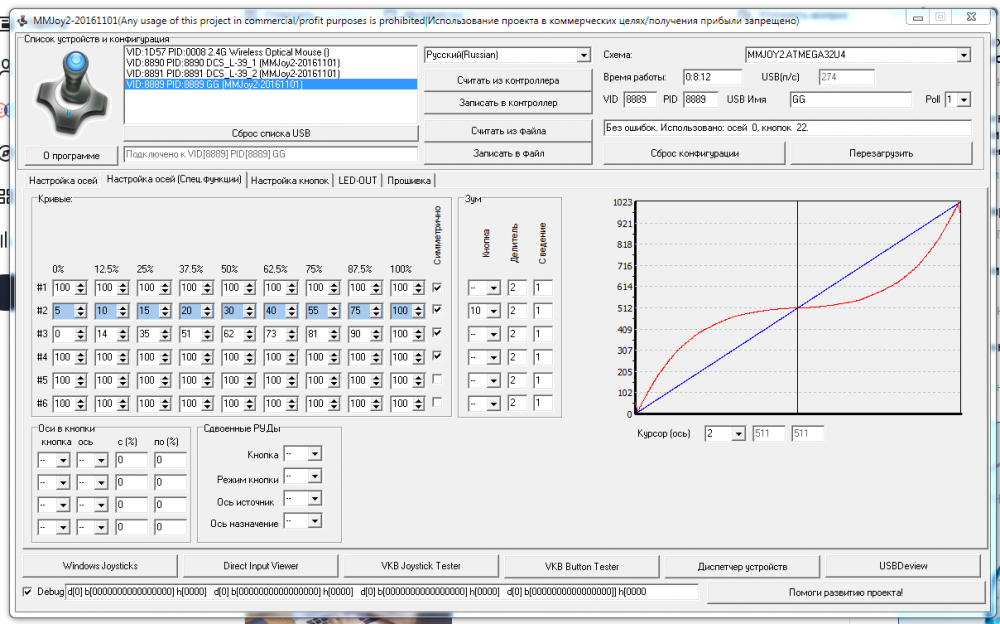Uncheck the Debug checkbox
1000x624 pixels.
(27, 593)
